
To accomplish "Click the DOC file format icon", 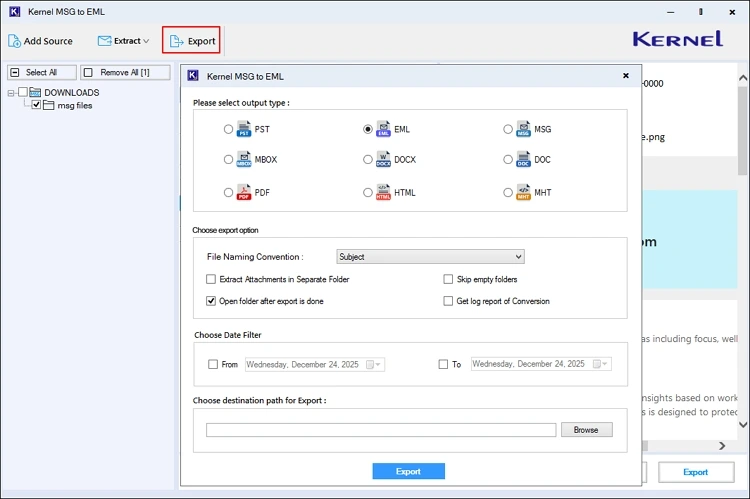I will [524, 159].
